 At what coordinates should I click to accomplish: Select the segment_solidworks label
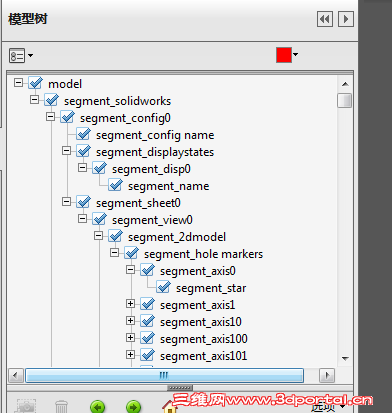click(x=117, y=101)
